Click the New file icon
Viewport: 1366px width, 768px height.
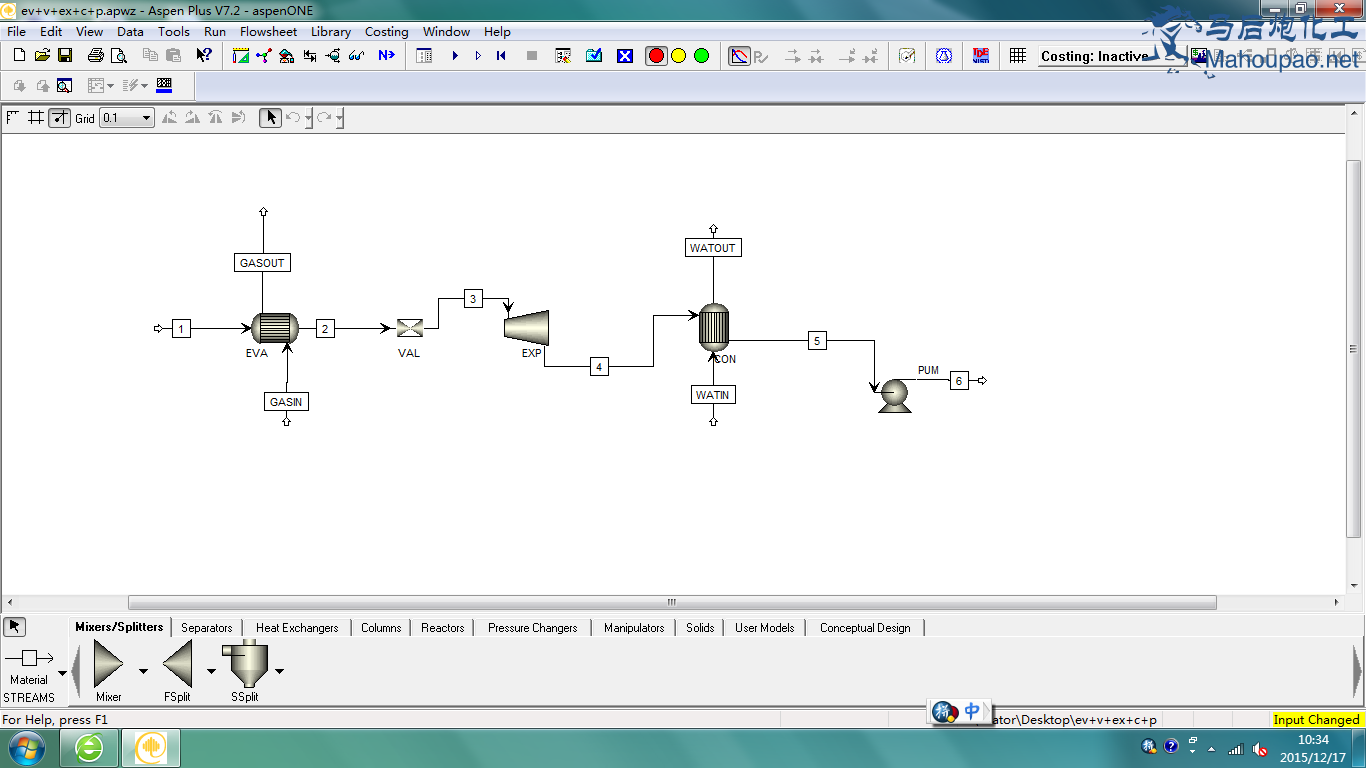click(x=19, y=56)
